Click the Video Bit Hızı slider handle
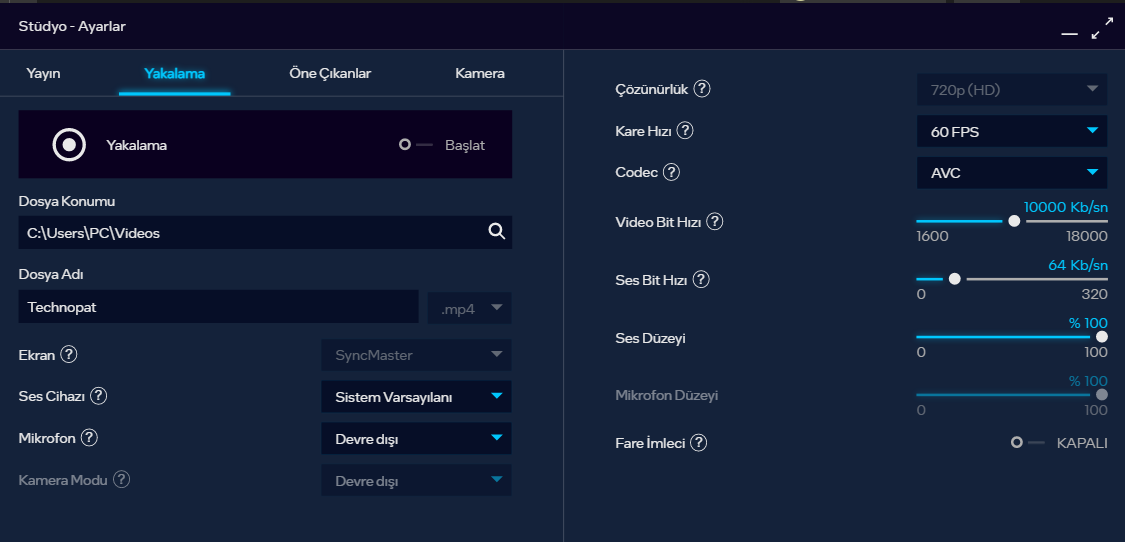The width and height of the screenshot is (1125, 542). (x=1014, y=221)
